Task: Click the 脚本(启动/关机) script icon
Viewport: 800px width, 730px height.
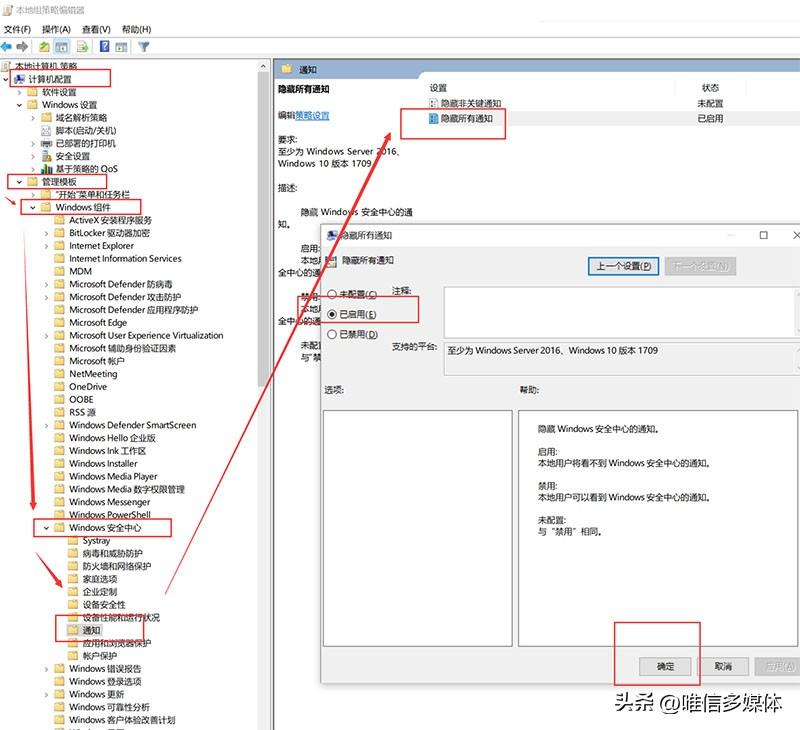Action: tap(46, 131)
